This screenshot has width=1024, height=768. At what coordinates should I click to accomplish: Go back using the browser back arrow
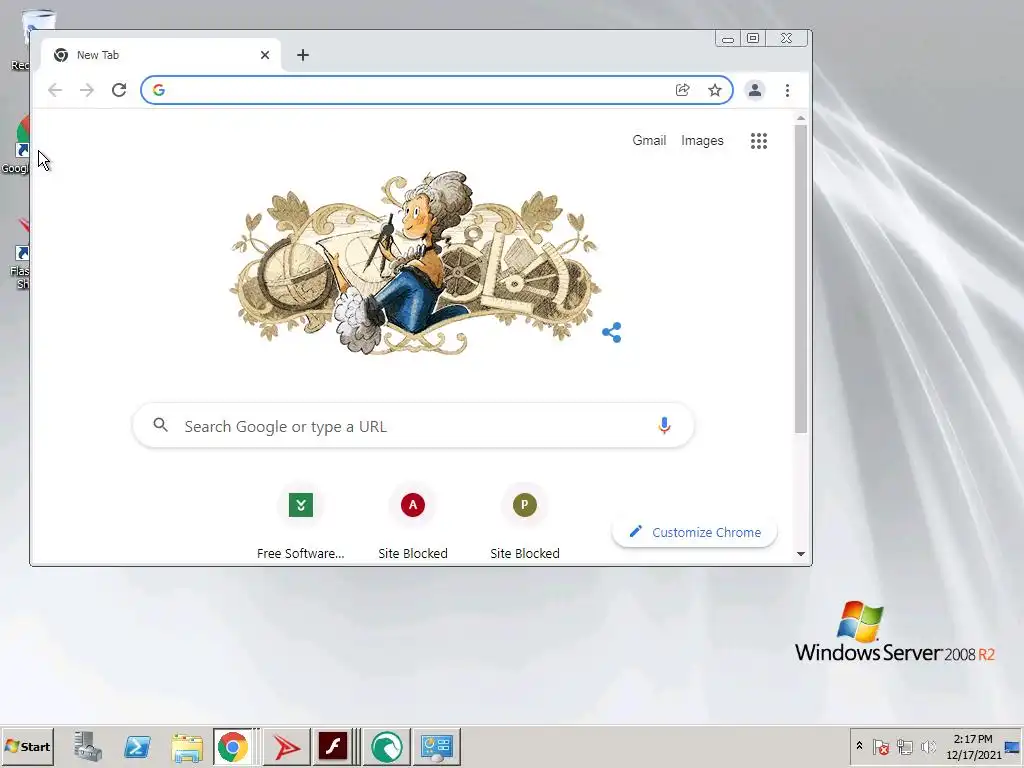coord(55,90)
